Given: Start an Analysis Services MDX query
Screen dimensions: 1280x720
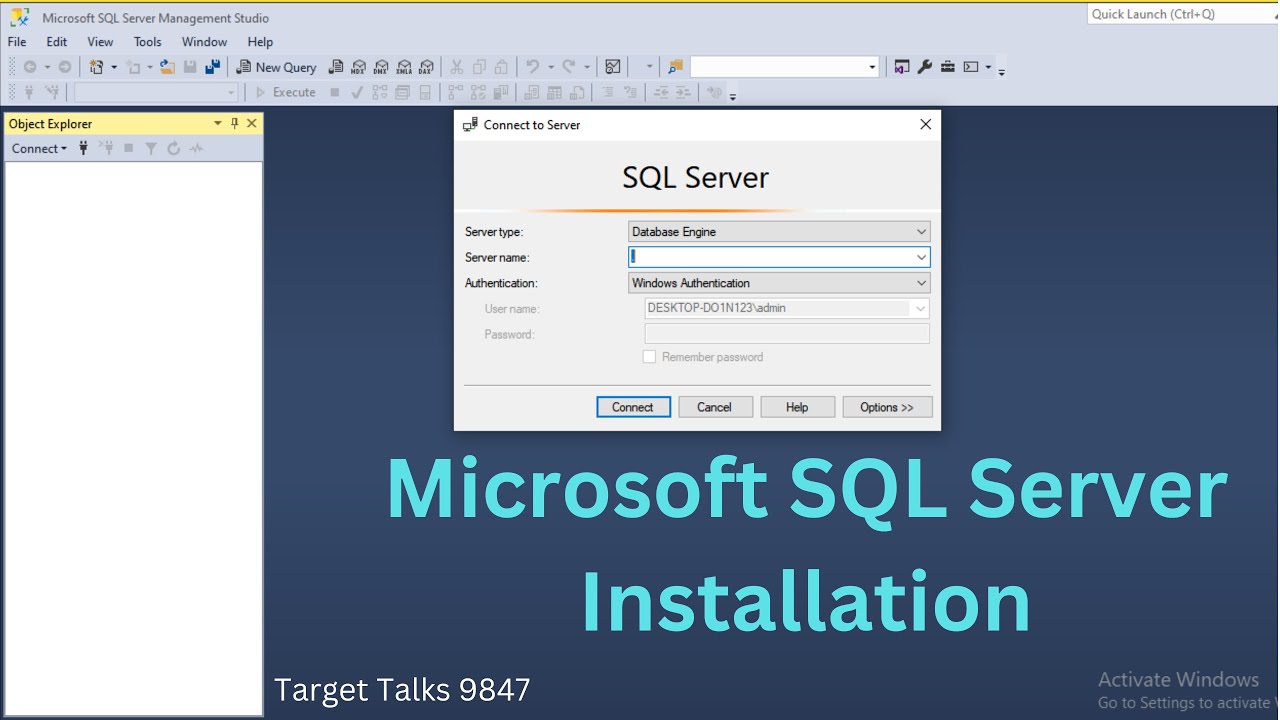Looking at the screenshot, I should pyautogui.click(x=358, y=67).
